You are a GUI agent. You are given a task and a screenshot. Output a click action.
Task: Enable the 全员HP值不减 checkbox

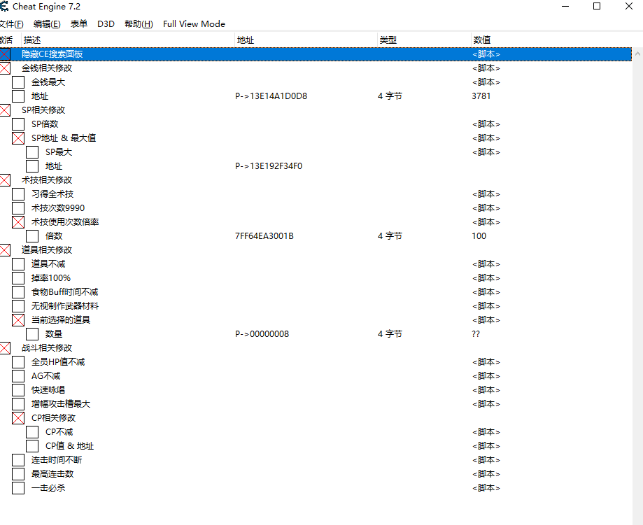[x=18, y=362]
